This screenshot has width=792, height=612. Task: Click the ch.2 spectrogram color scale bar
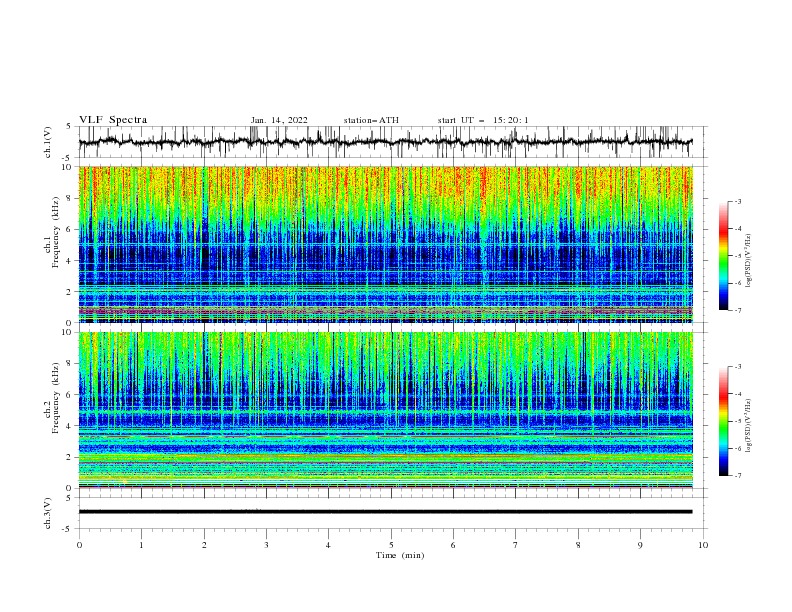coord(723,421)
